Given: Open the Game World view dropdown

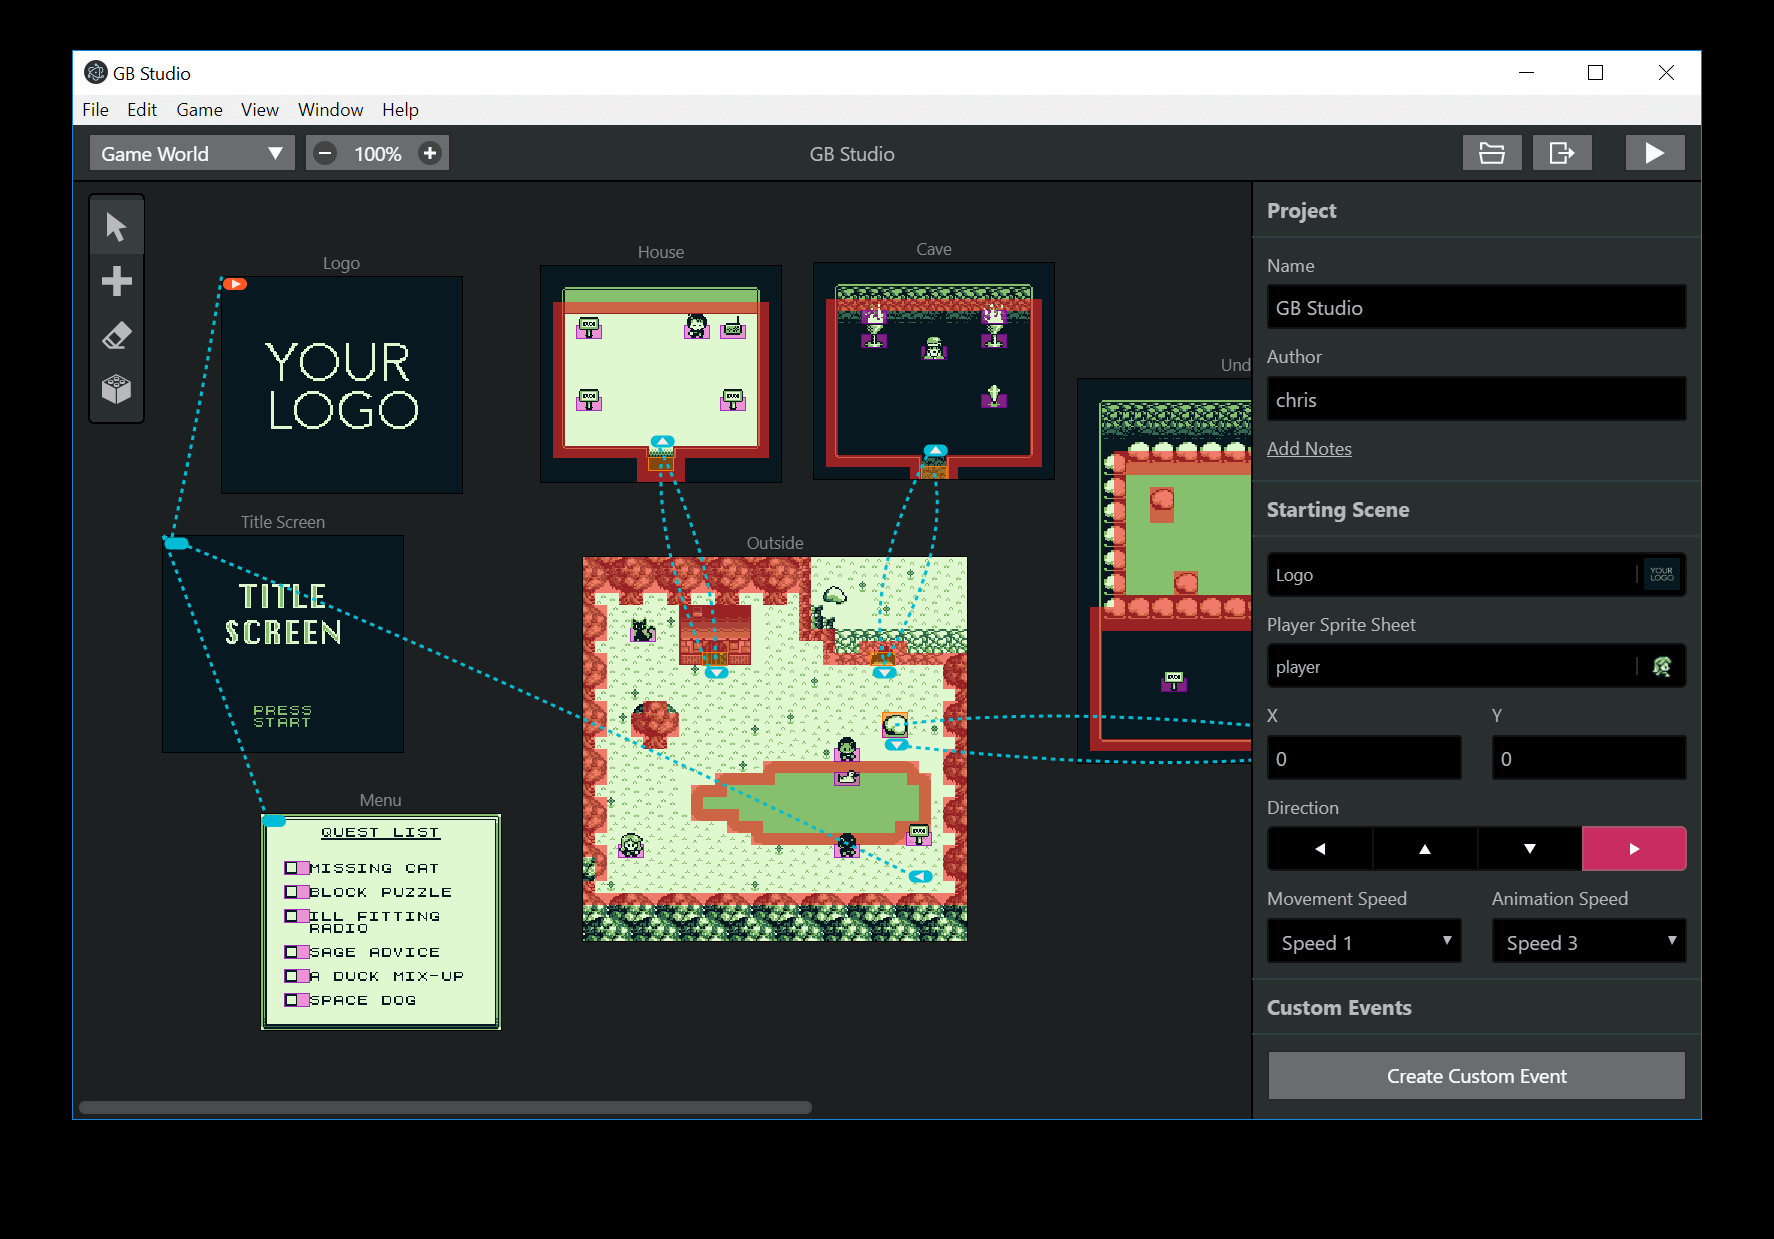Looking at the screenshot, I should [192, 153].
